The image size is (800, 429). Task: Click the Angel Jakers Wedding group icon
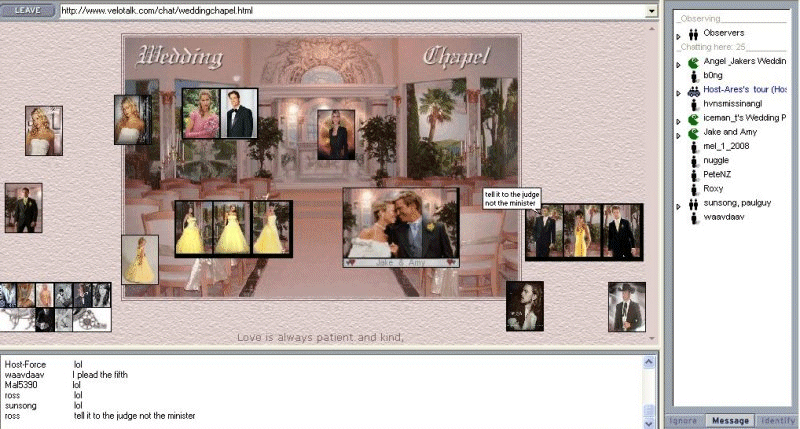[692, 62]
